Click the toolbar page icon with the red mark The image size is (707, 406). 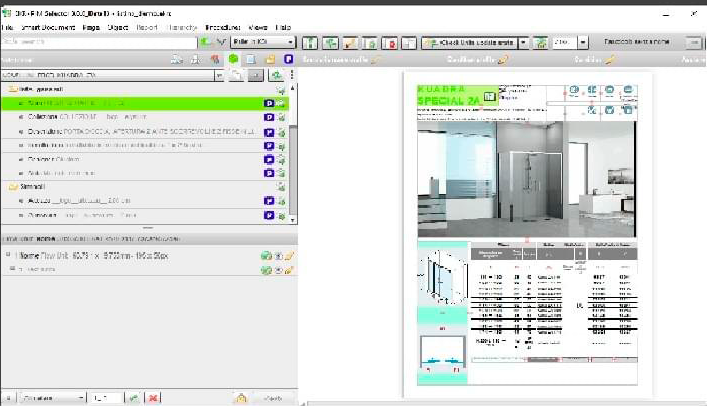pos(390,43)
